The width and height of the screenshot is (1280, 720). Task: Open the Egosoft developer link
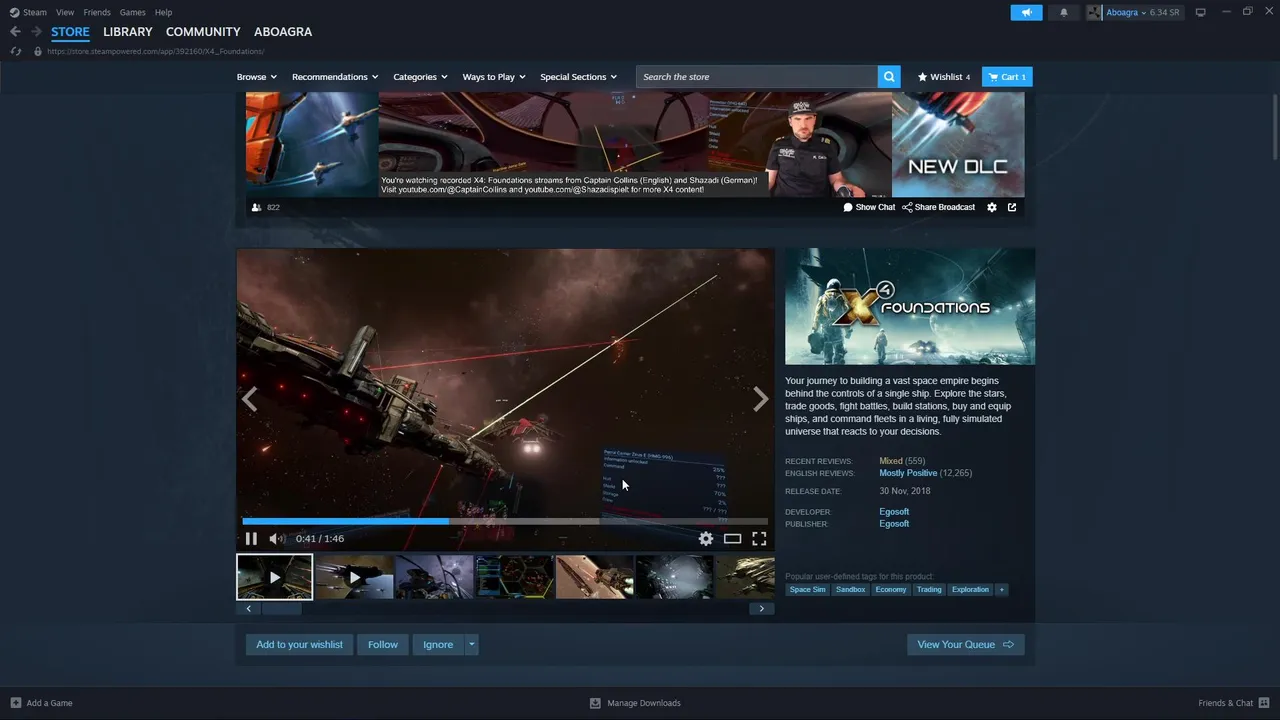pos(894,511)
